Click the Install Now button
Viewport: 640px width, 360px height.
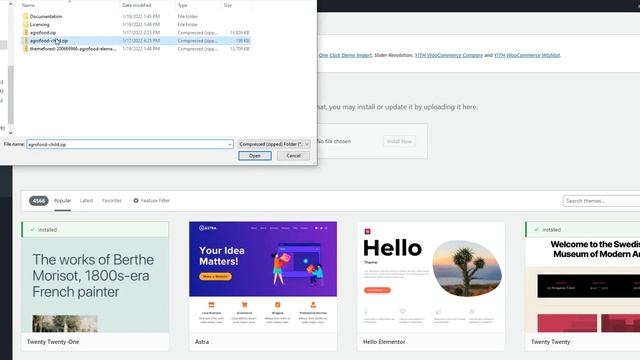tap(399, 141)
